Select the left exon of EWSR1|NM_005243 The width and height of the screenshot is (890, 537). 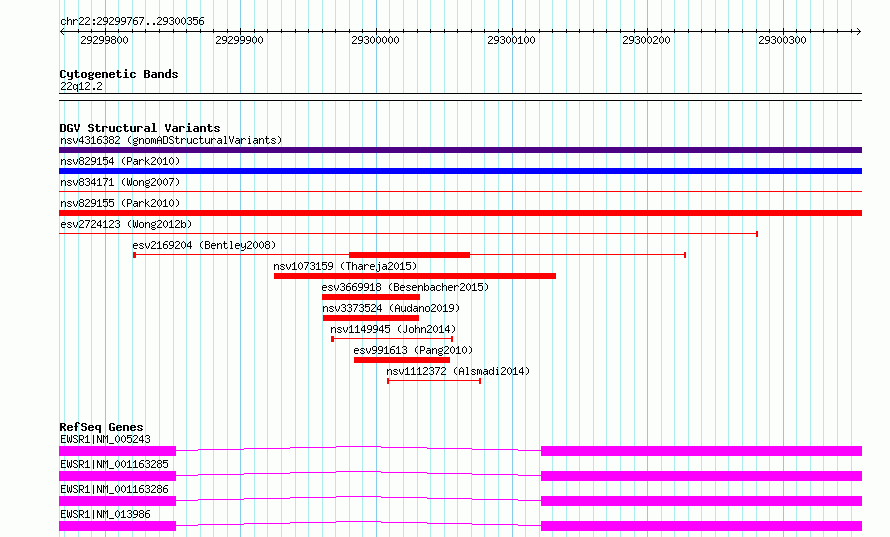click(117, 451)
